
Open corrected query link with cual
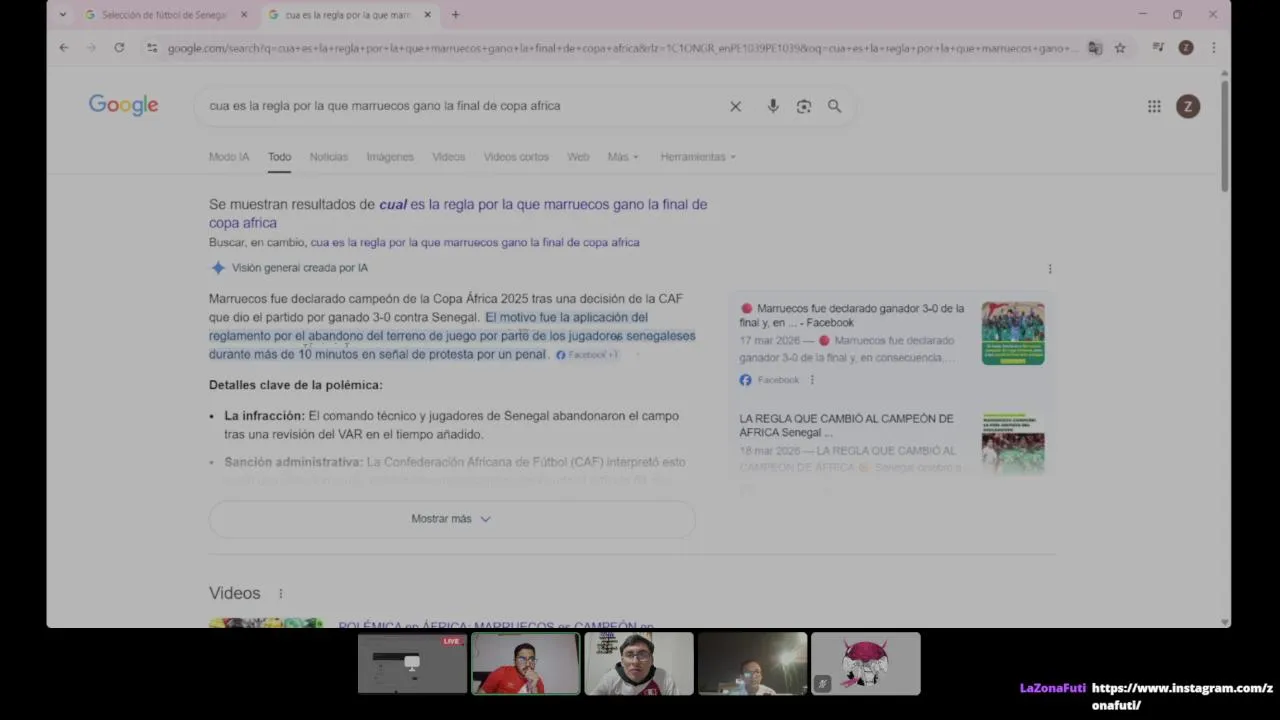[x=458, y=213]
